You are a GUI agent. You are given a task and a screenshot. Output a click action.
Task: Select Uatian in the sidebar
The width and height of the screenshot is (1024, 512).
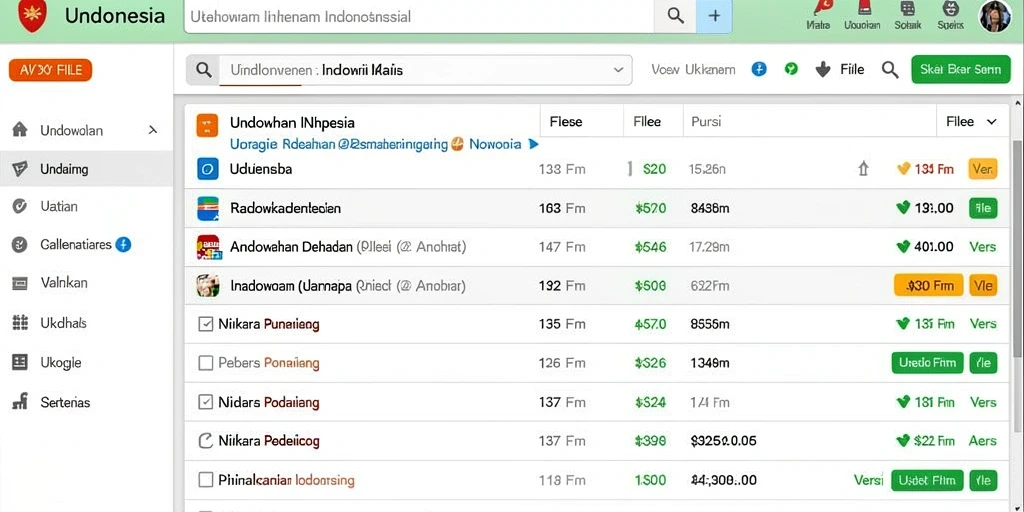point(86,206)
